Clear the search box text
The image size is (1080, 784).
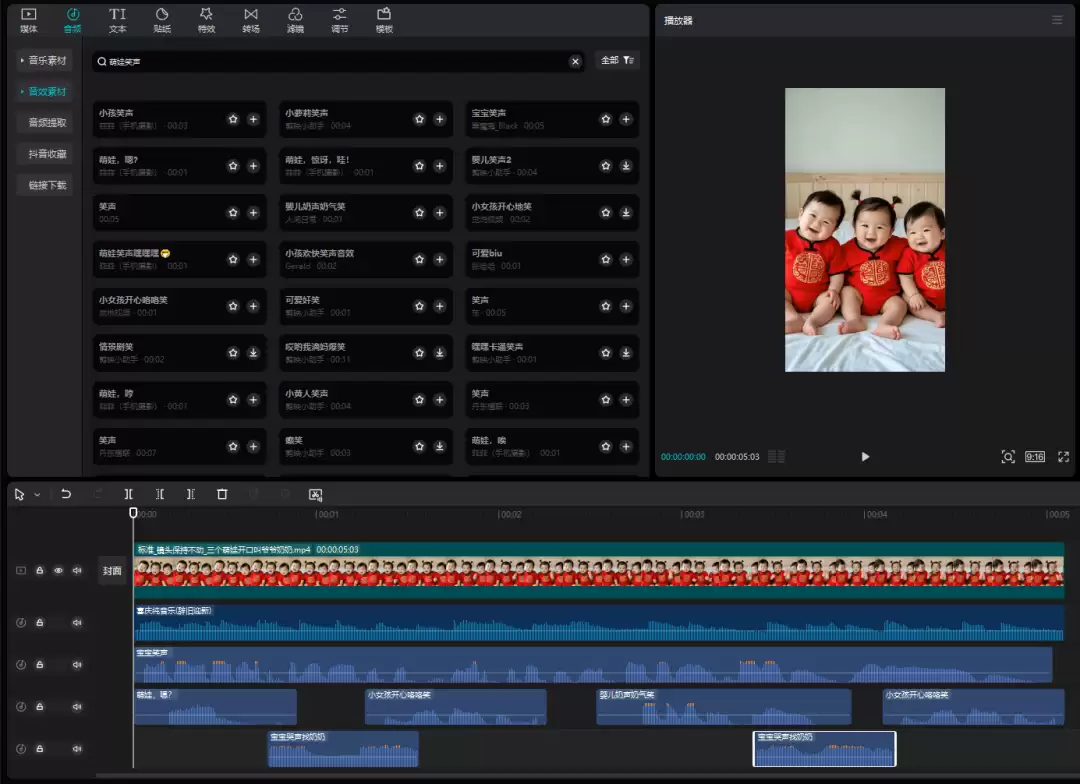pos(575,62)
